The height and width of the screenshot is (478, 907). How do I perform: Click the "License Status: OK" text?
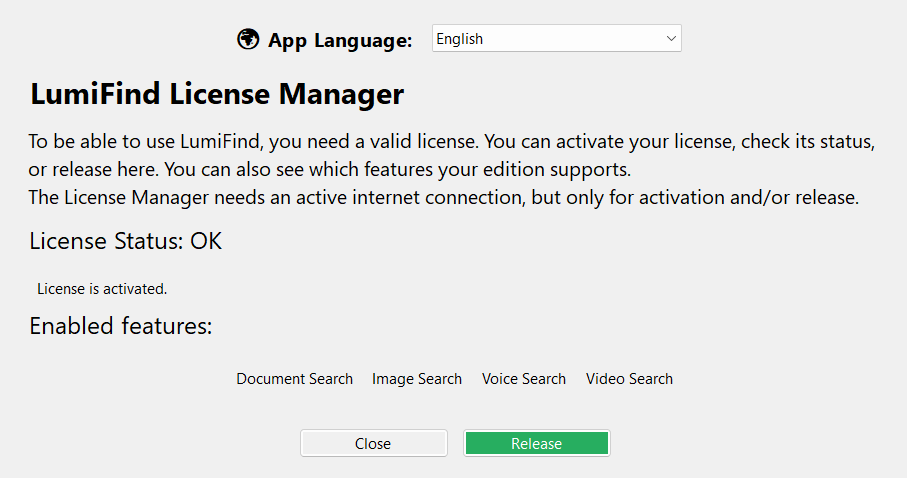tap(126, 241)
